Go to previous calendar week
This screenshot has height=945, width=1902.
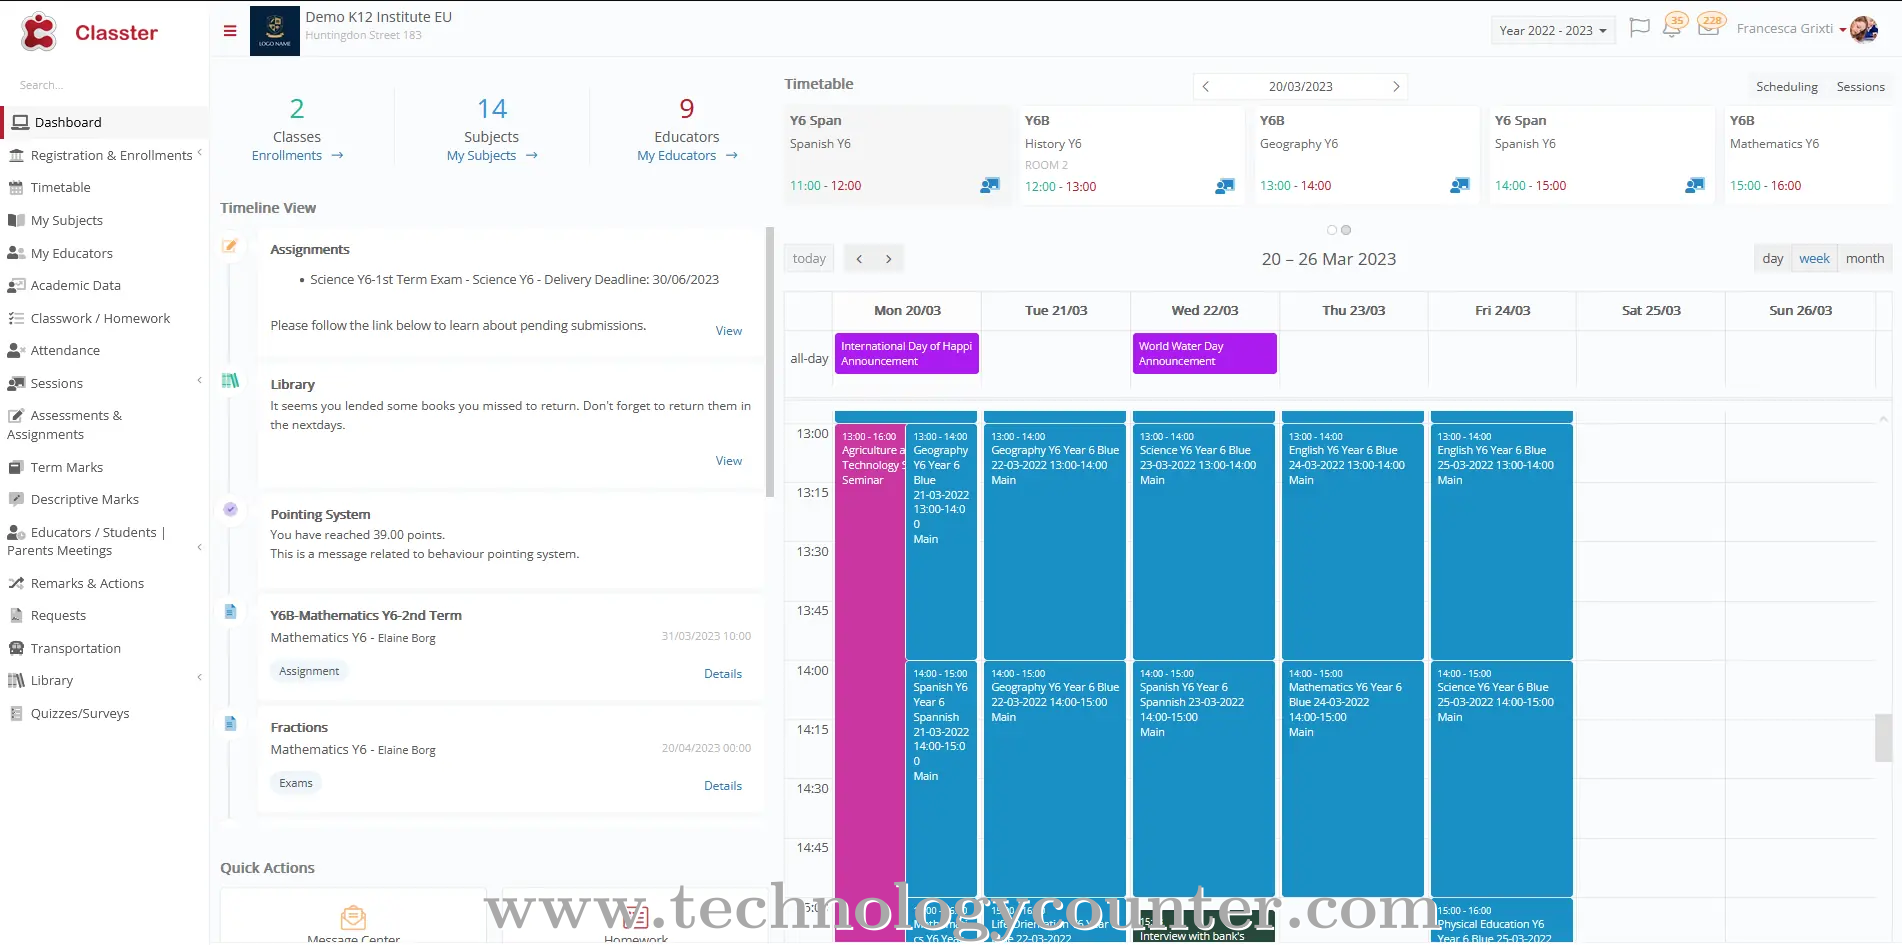coord(859,259)
